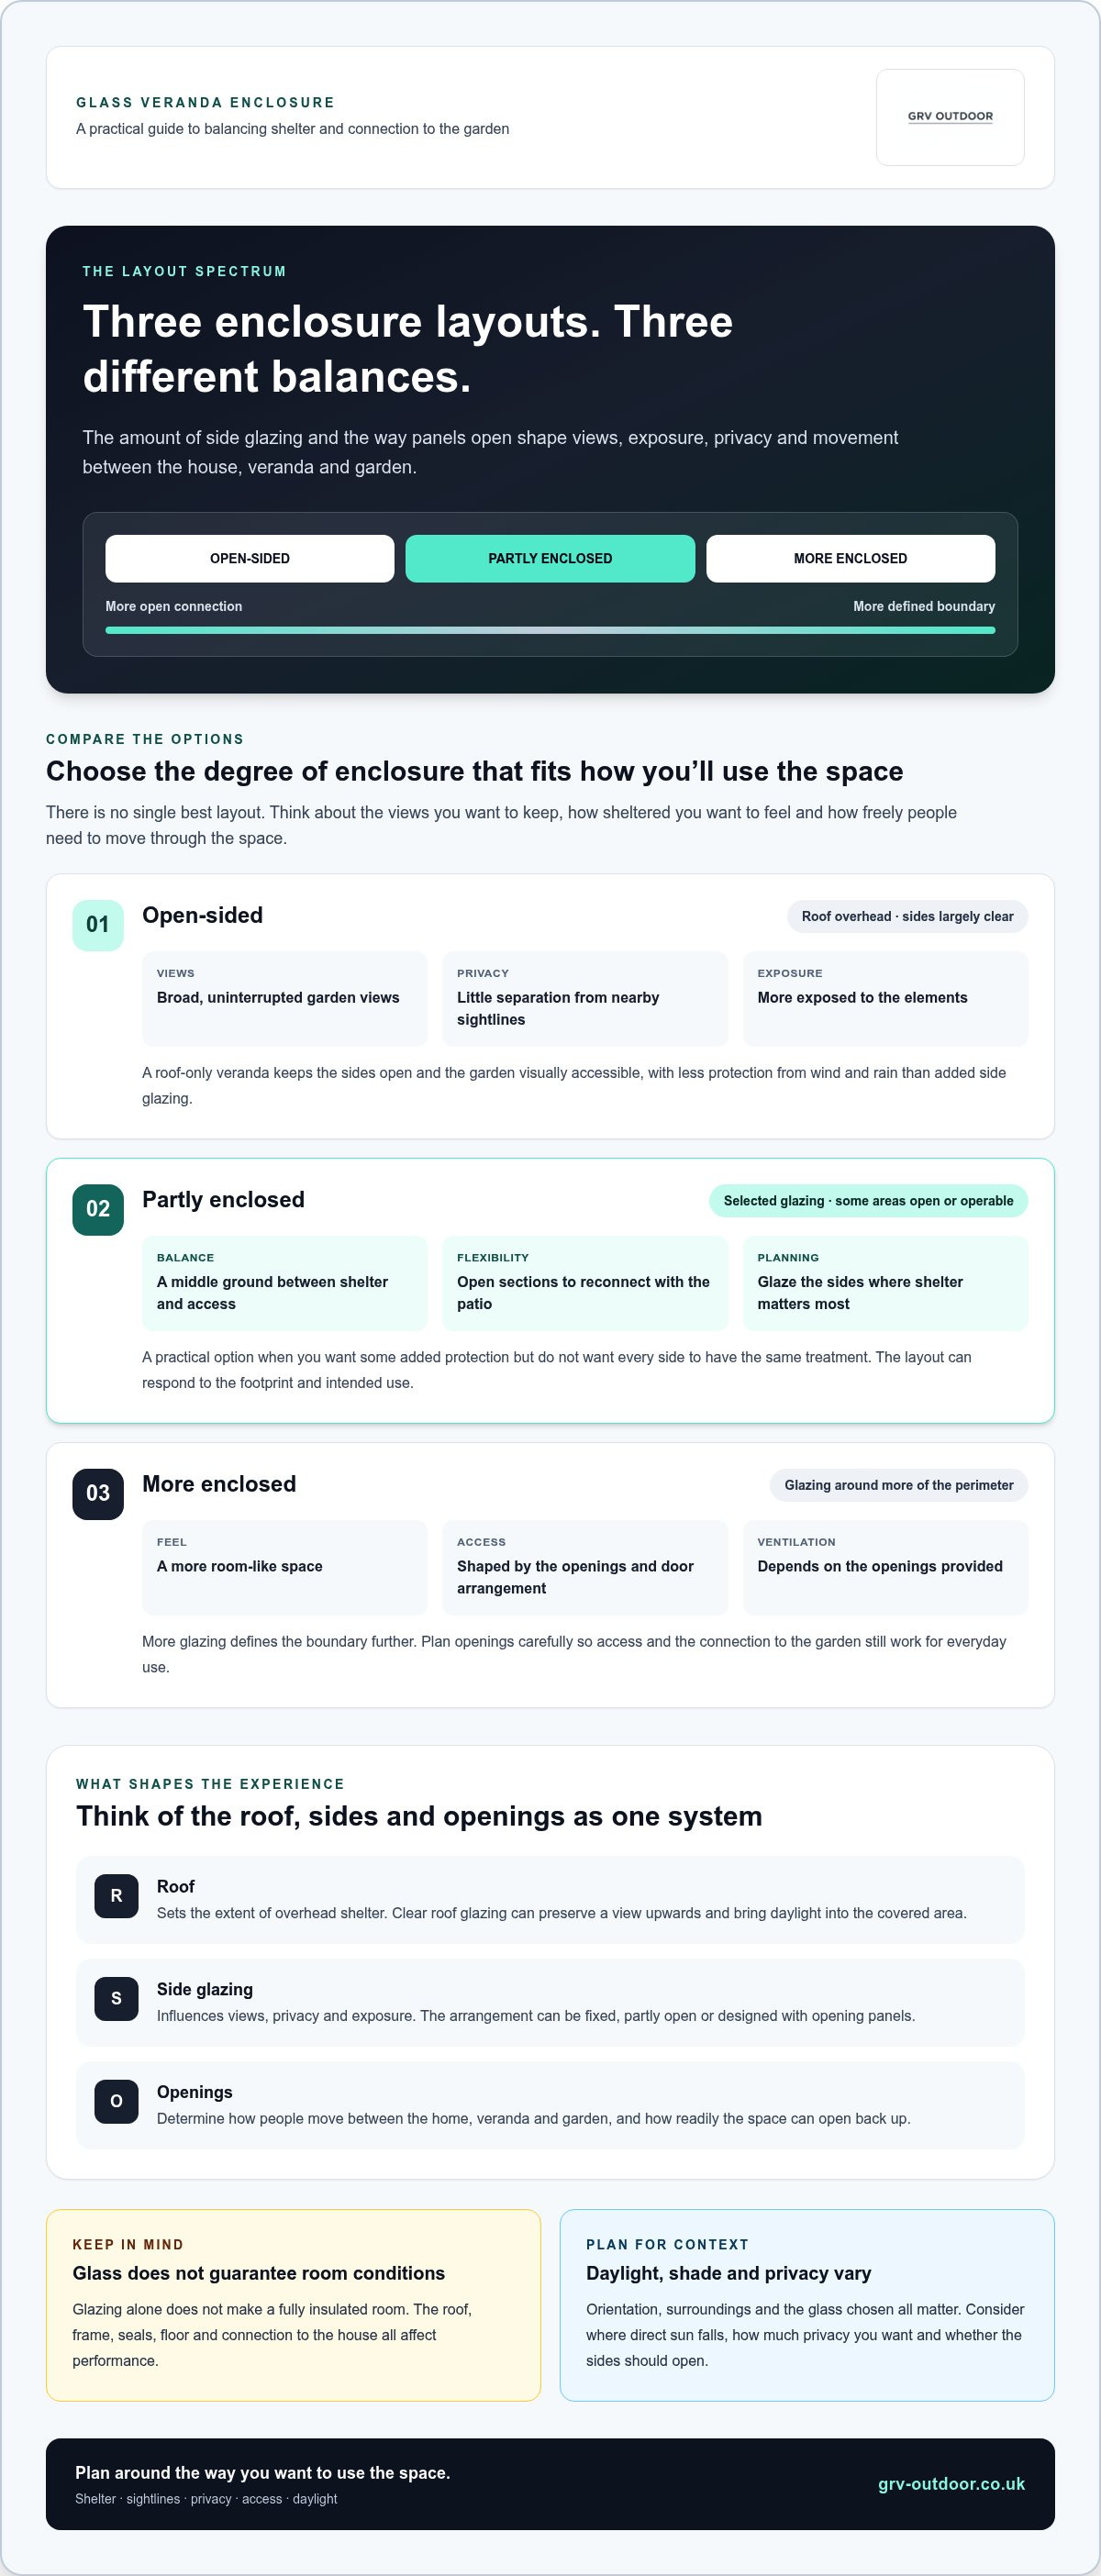Click the R roof icon
The image size is (1101, 2576).
(x=116, y=1896)
